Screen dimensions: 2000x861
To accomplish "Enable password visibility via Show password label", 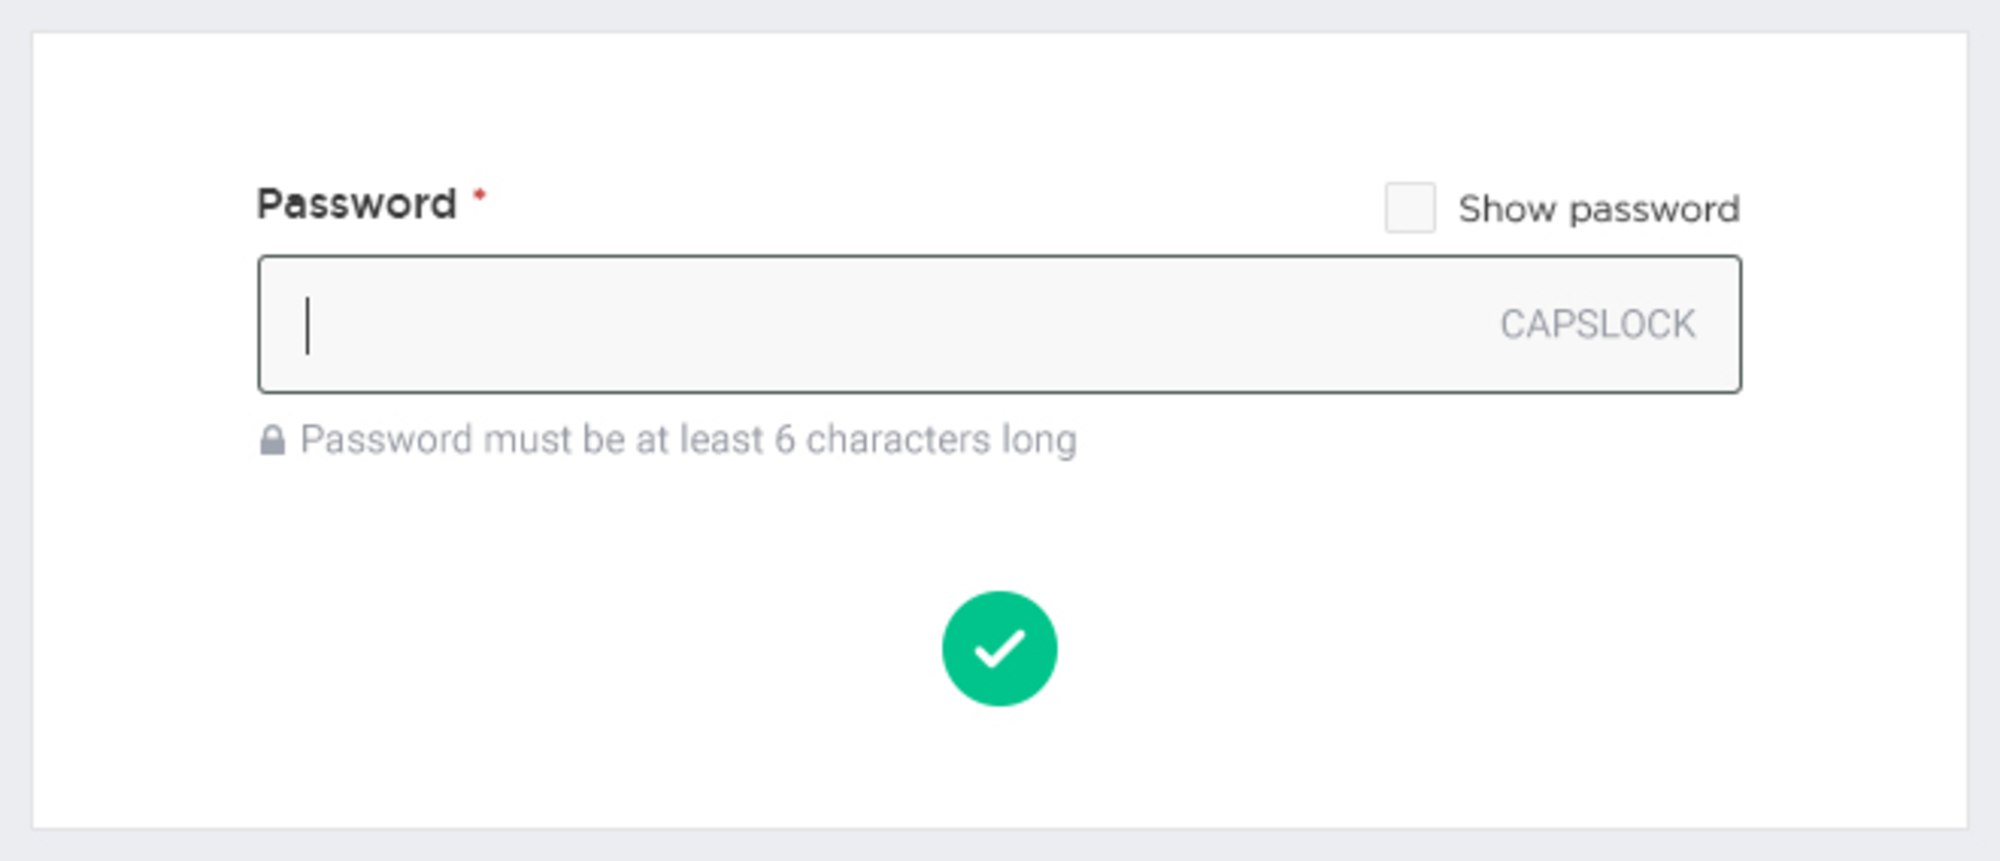I will 1598,209.
